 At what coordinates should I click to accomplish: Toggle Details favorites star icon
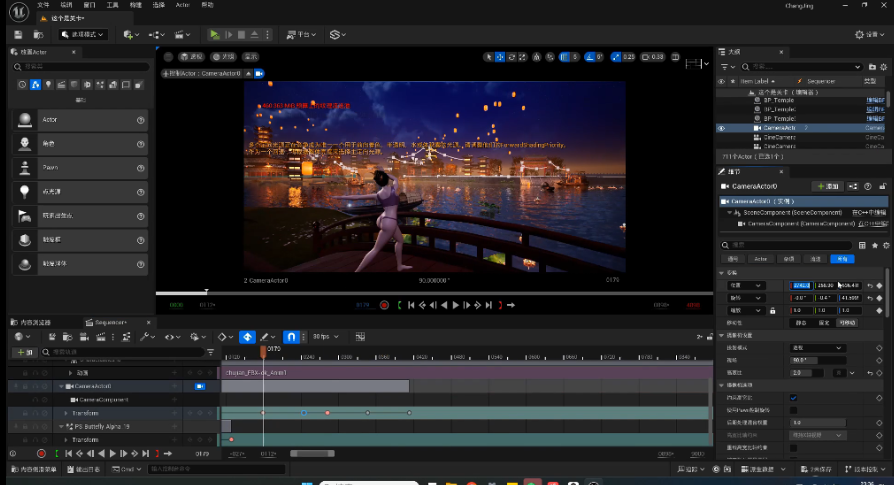click(x=875, y=245)
